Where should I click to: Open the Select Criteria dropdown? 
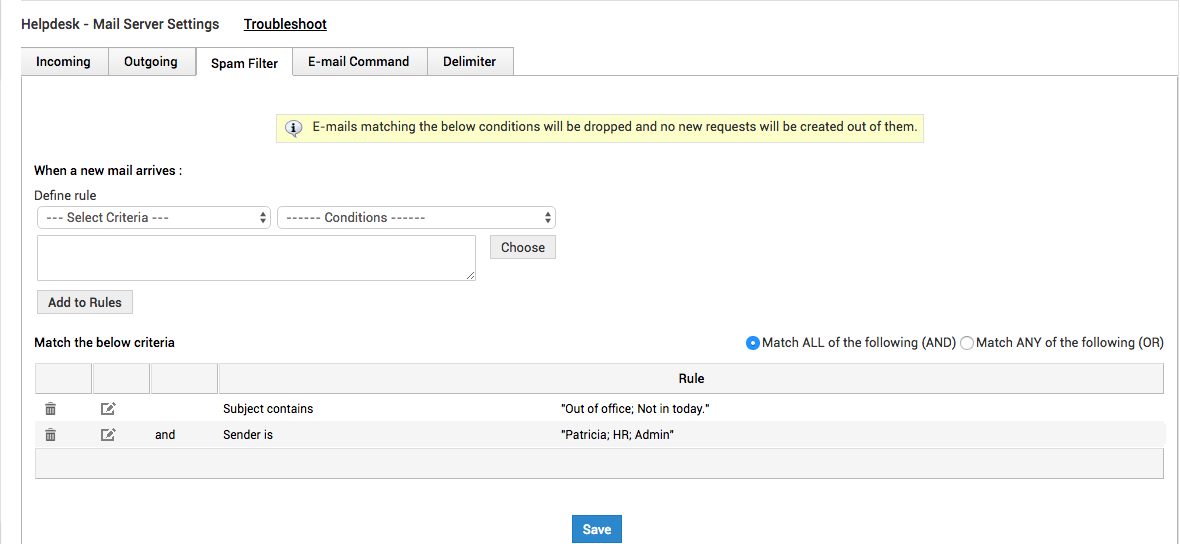coord(154,218)
